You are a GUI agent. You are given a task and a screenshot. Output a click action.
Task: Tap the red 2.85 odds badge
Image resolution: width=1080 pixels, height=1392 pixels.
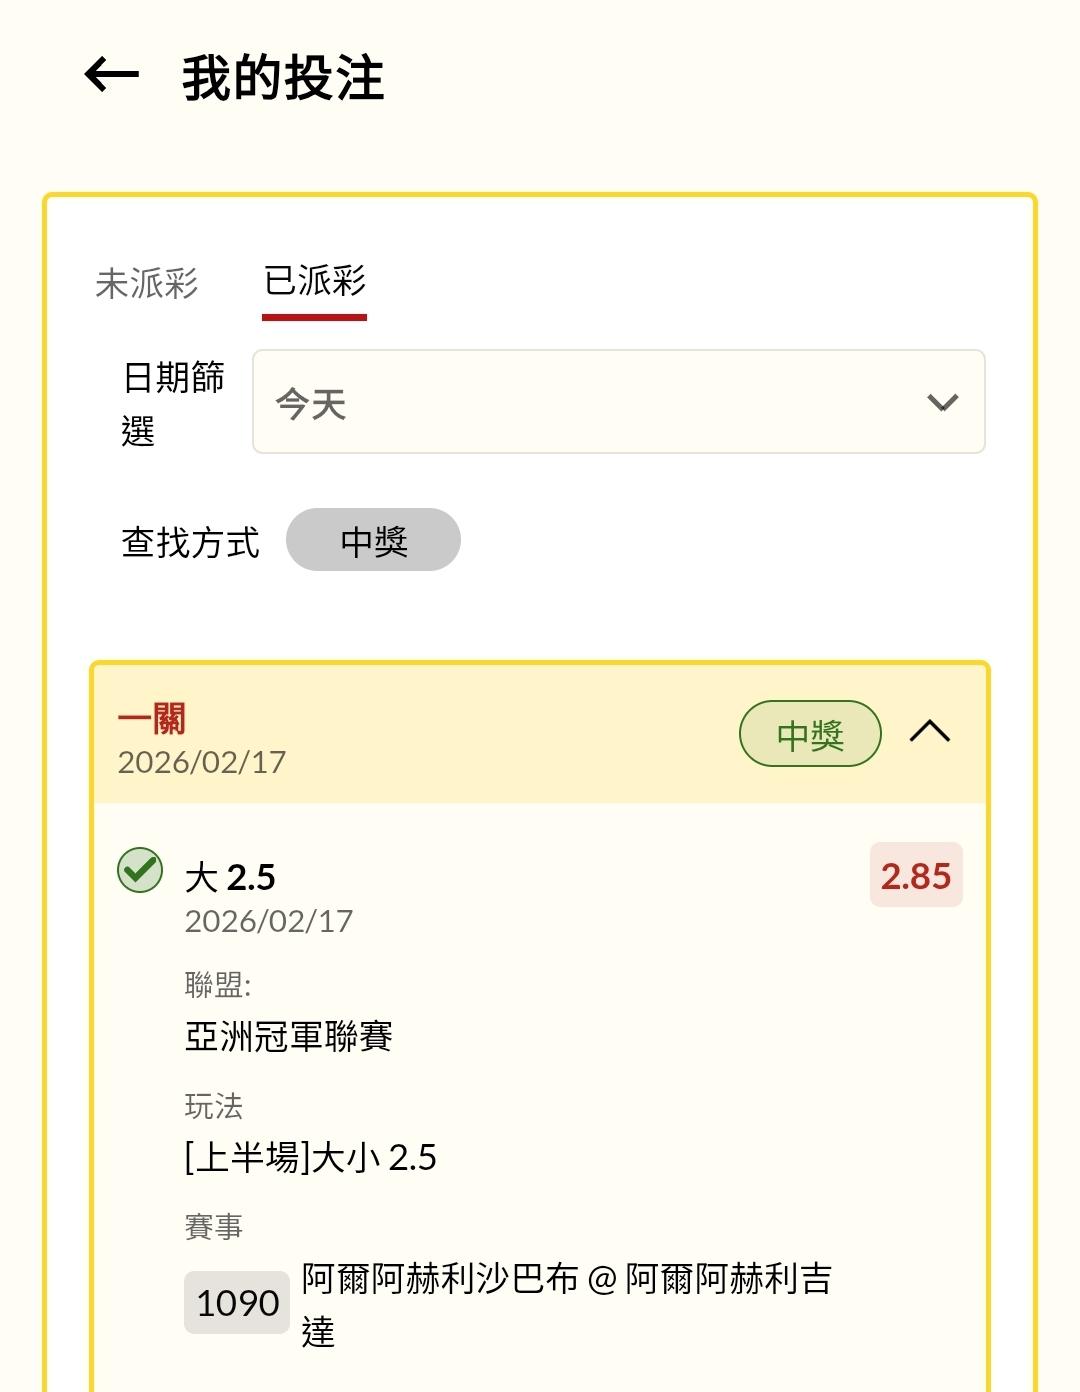click(x=915, y=876)
